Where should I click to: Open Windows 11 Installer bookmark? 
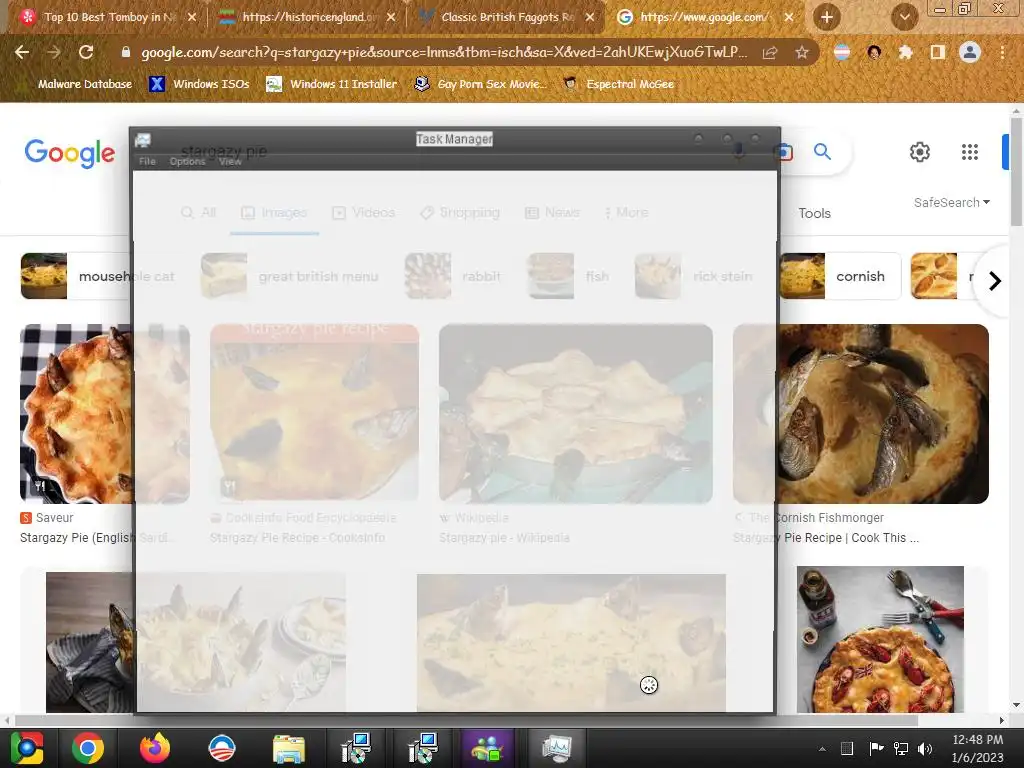click(332, 84)
